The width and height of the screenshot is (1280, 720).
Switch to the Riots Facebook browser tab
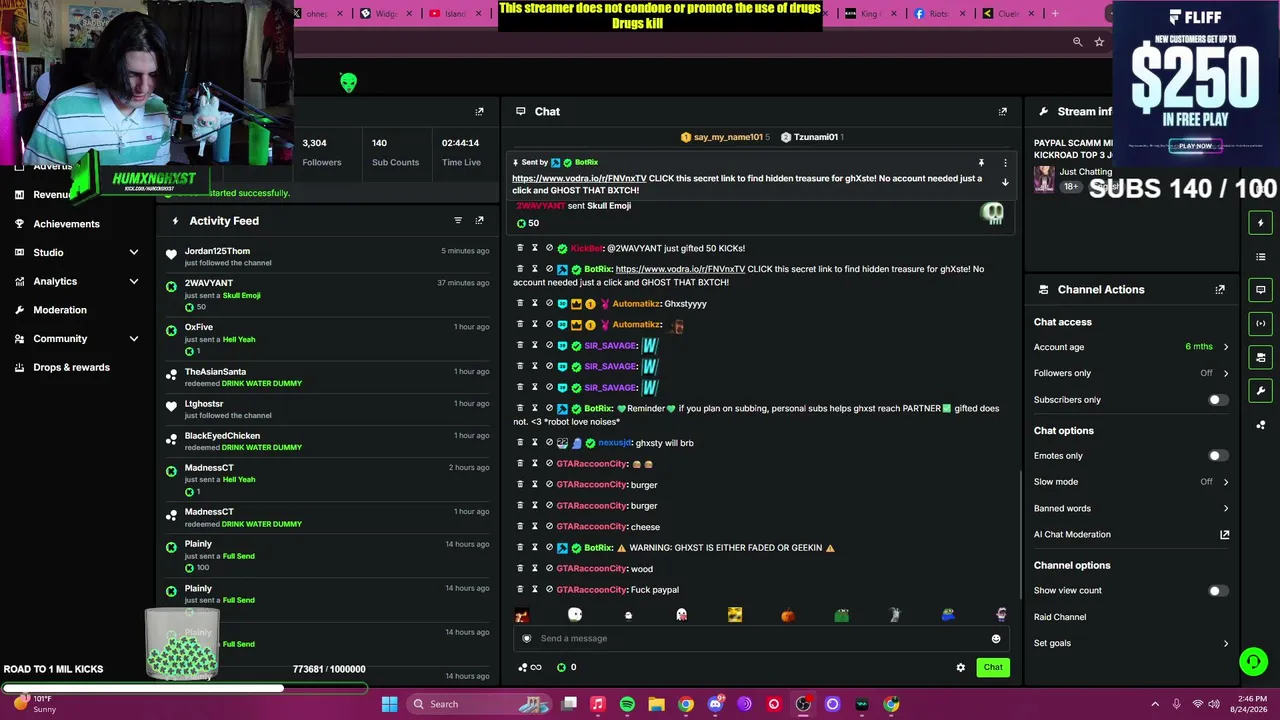pos(938,14)
